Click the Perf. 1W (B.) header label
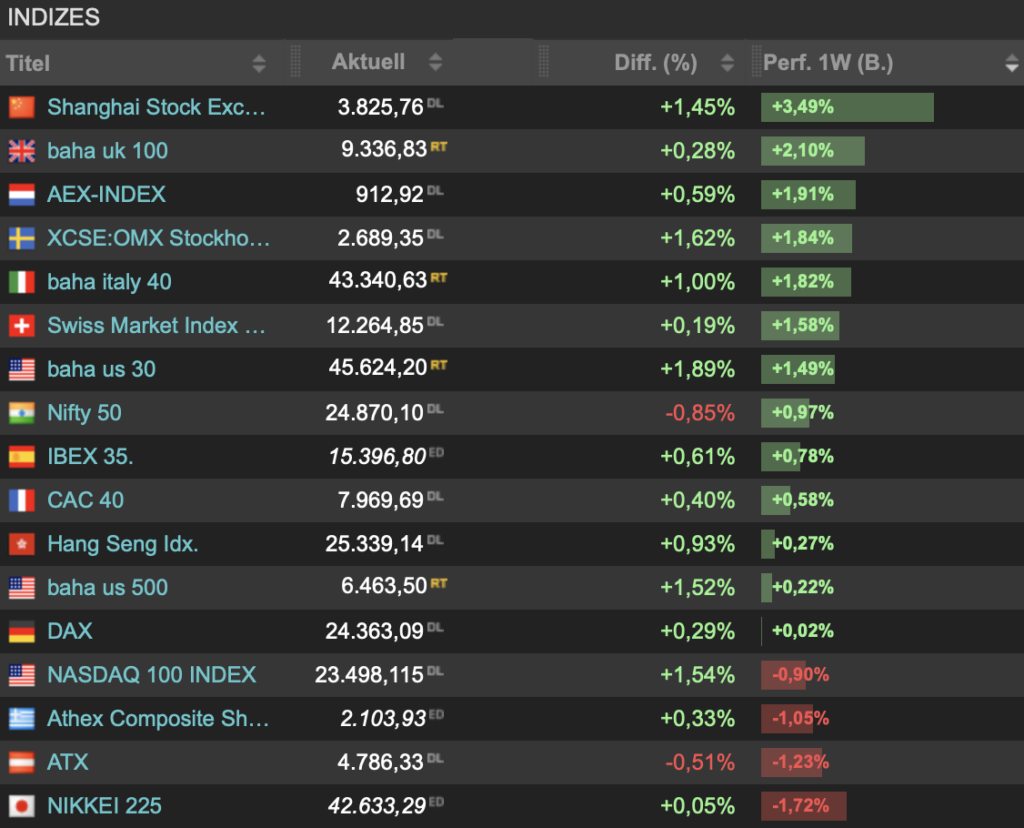1024x828 pixels. [828, 63]
